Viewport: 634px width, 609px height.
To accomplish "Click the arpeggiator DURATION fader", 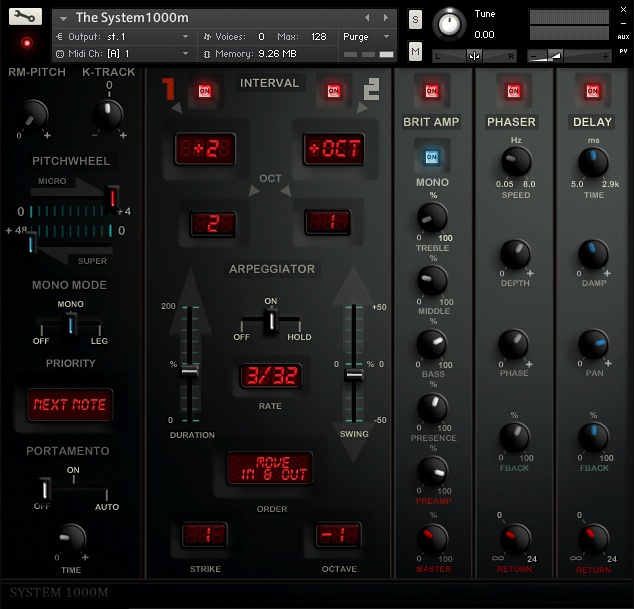I will [x=189, y=371].
